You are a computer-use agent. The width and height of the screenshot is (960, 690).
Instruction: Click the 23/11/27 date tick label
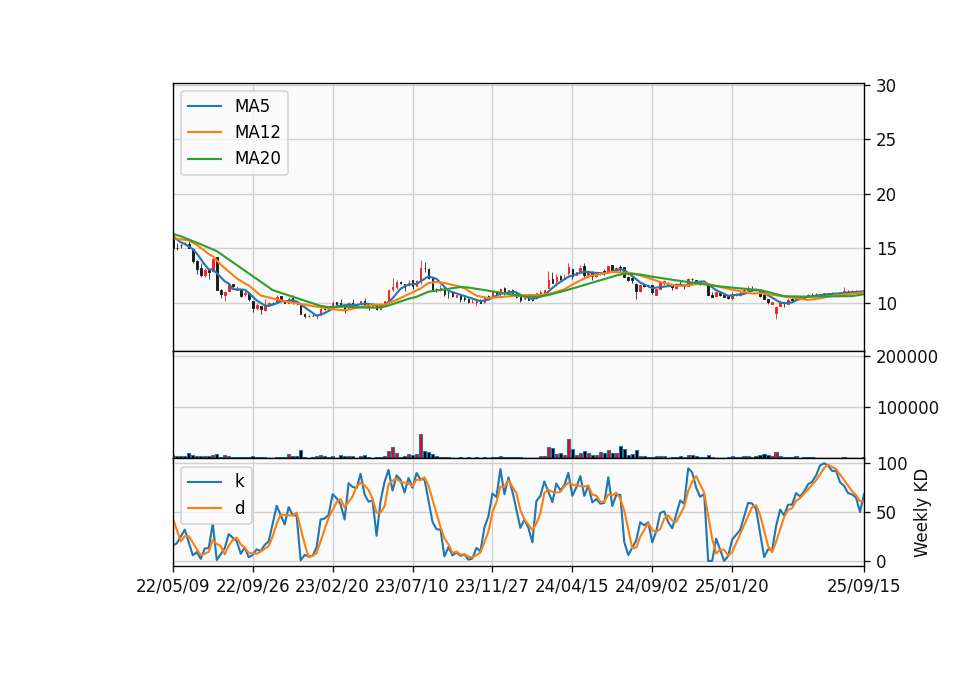(492, 586)
